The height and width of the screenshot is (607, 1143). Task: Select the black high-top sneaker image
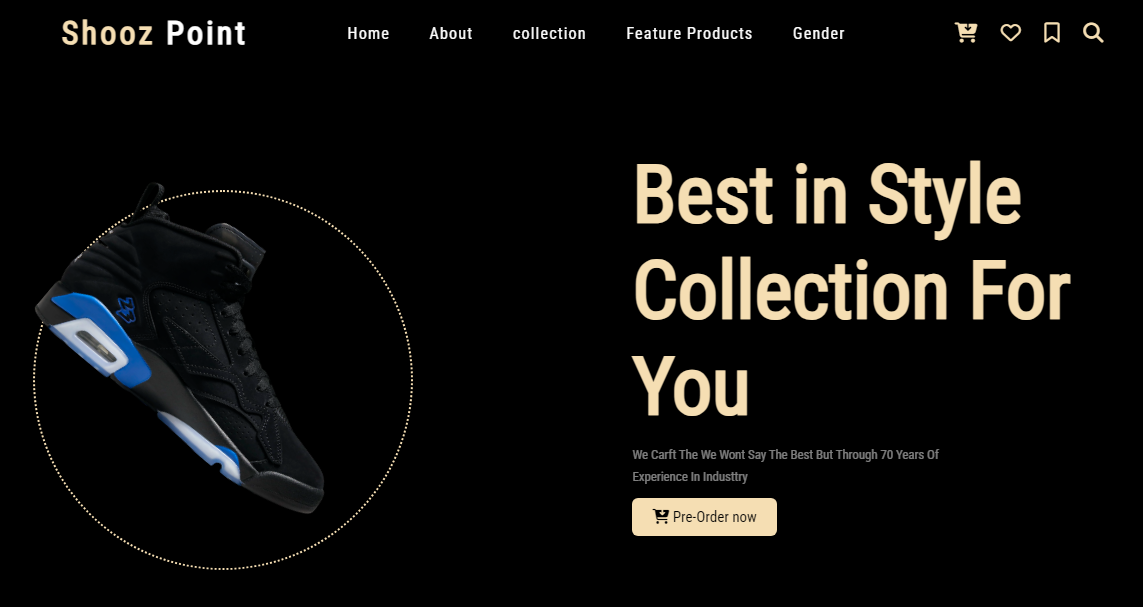180,348
